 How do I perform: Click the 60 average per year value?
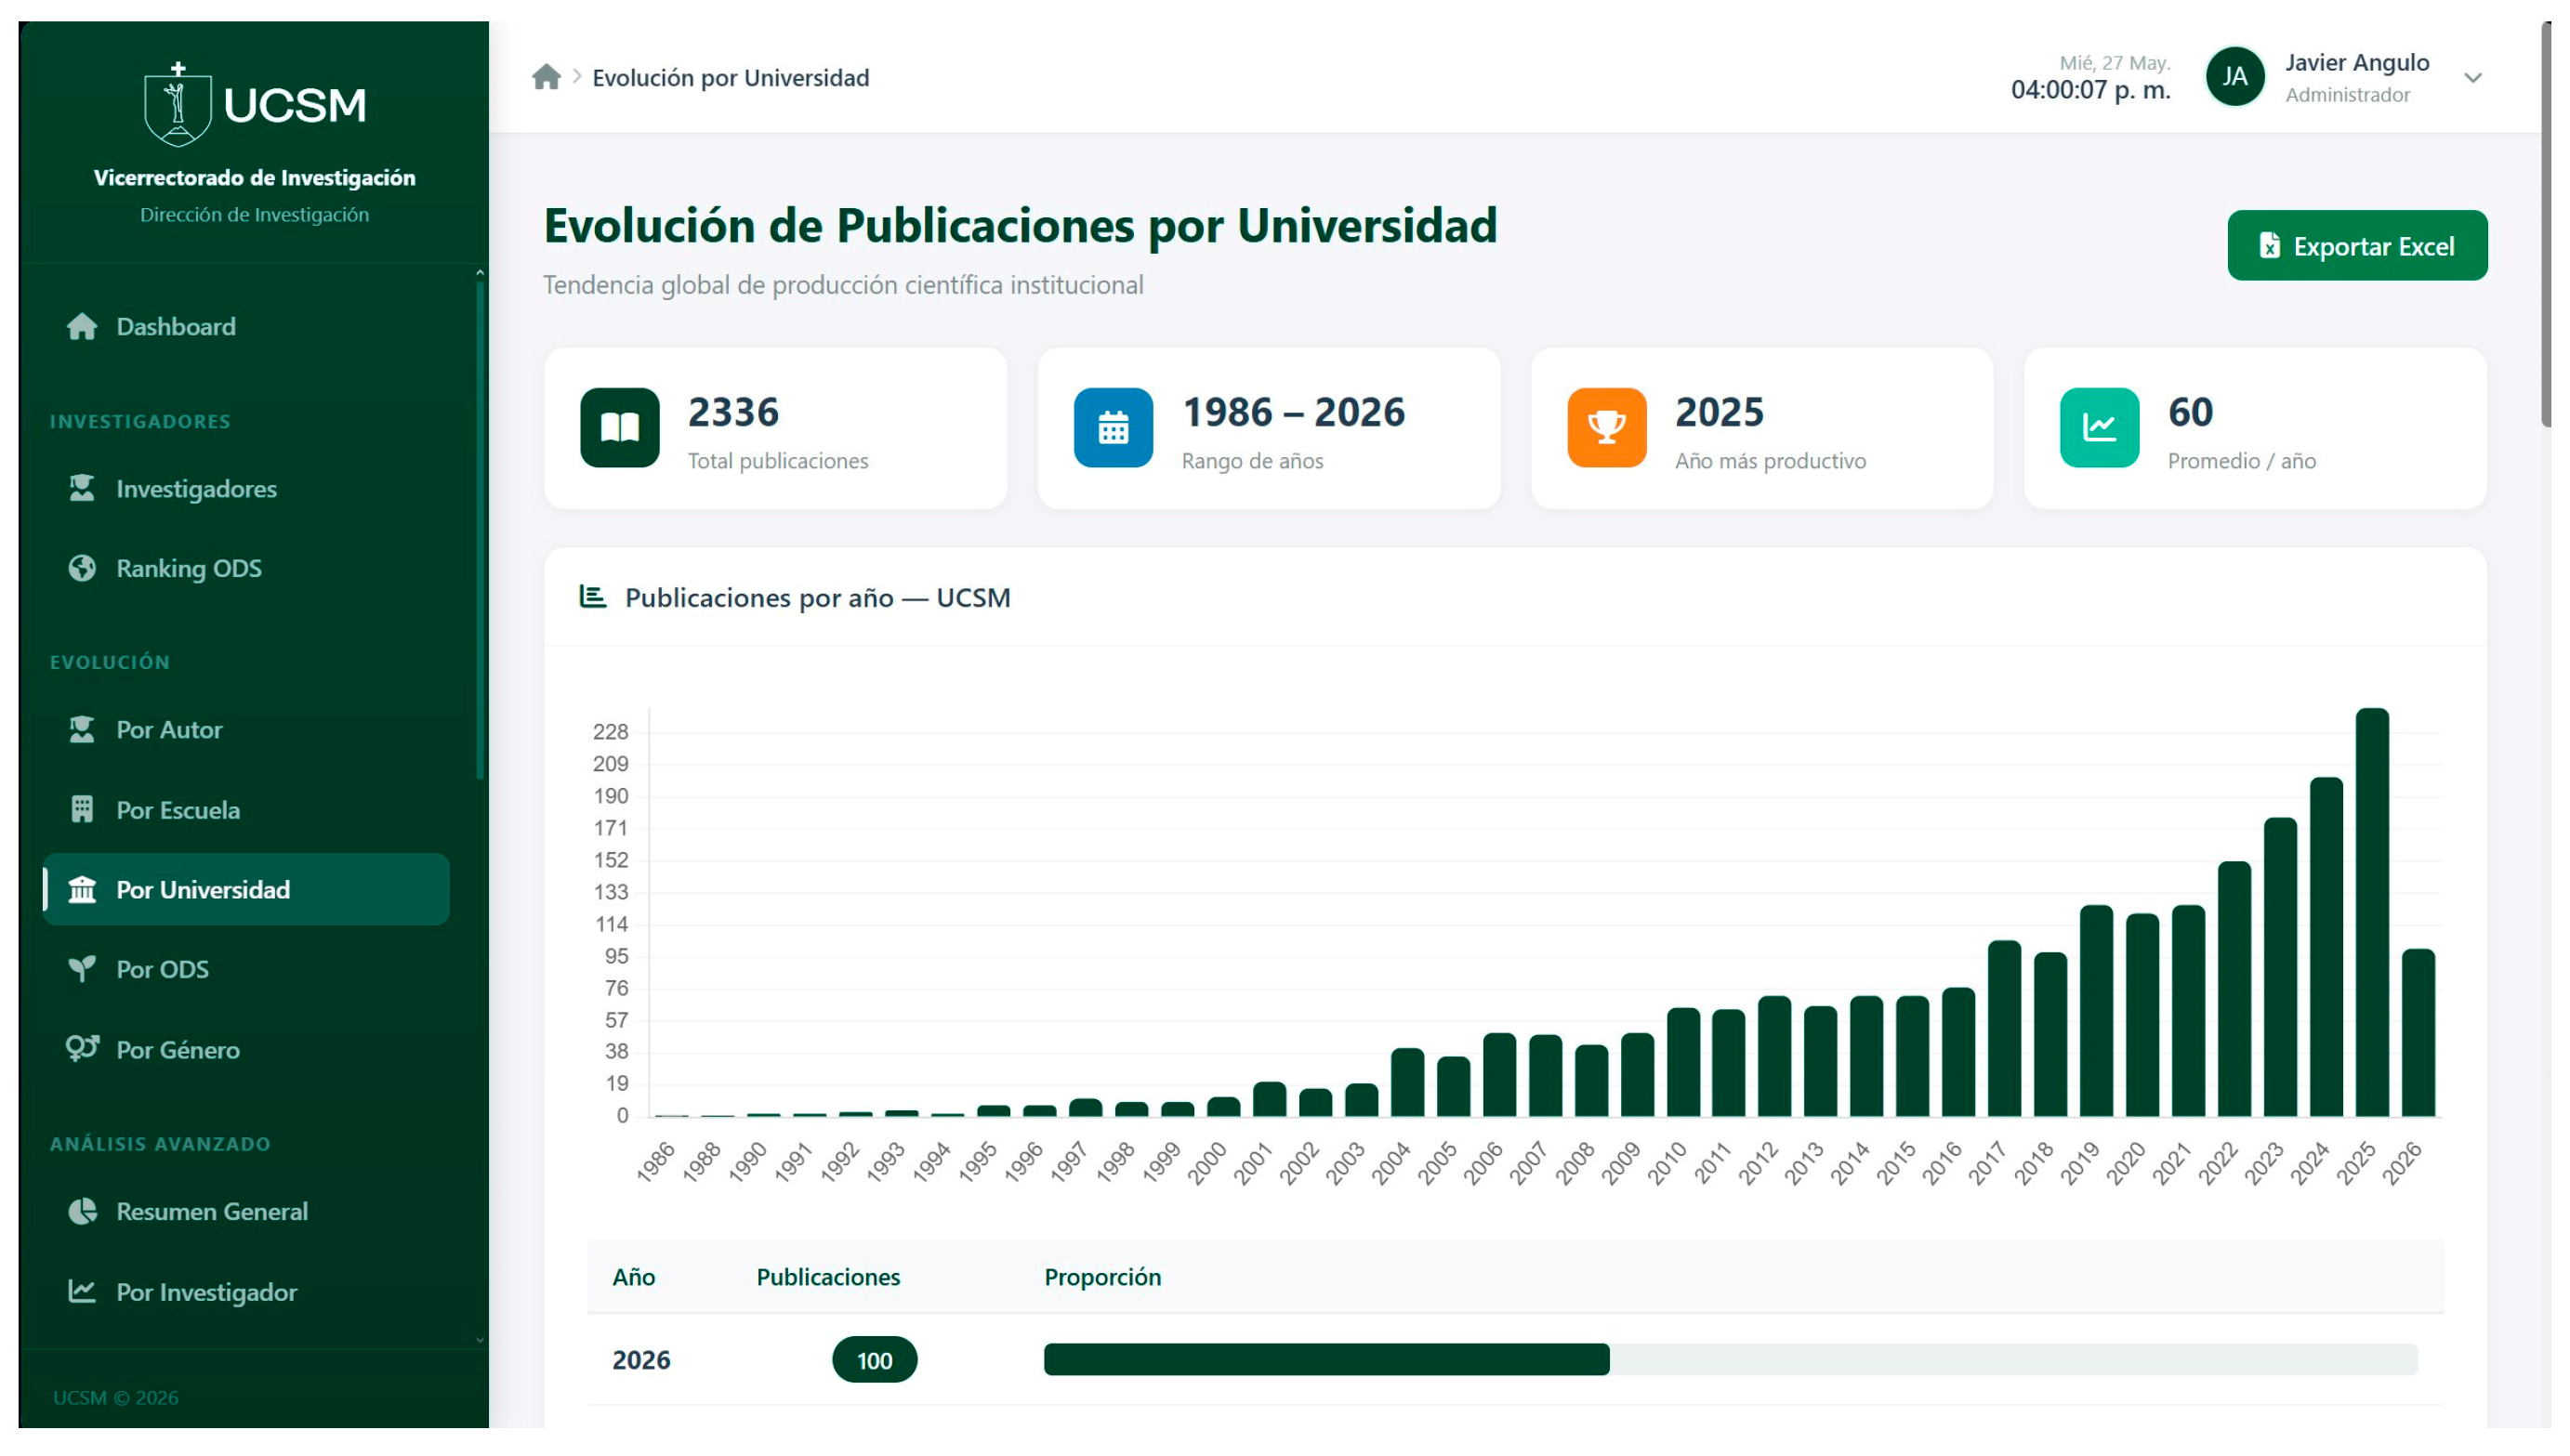click(2190, 412)
